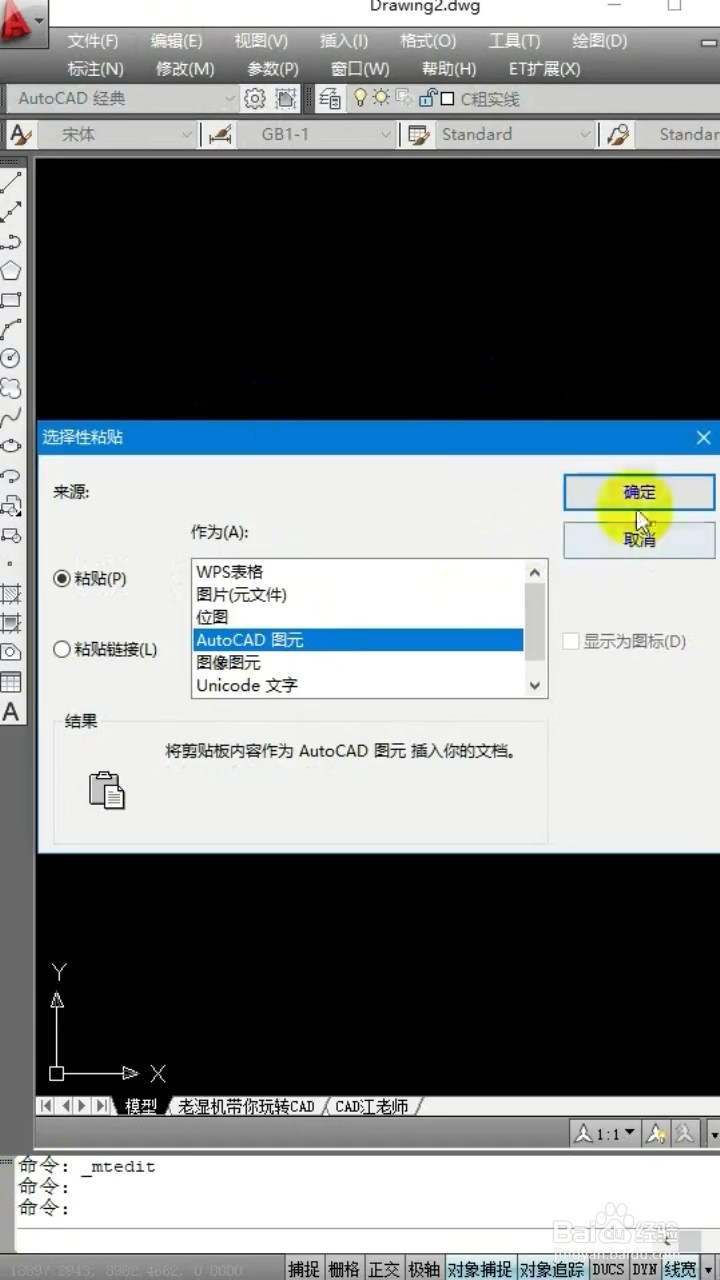
Task: Select the Construction Line tool
Action: (x=11, y=212)
